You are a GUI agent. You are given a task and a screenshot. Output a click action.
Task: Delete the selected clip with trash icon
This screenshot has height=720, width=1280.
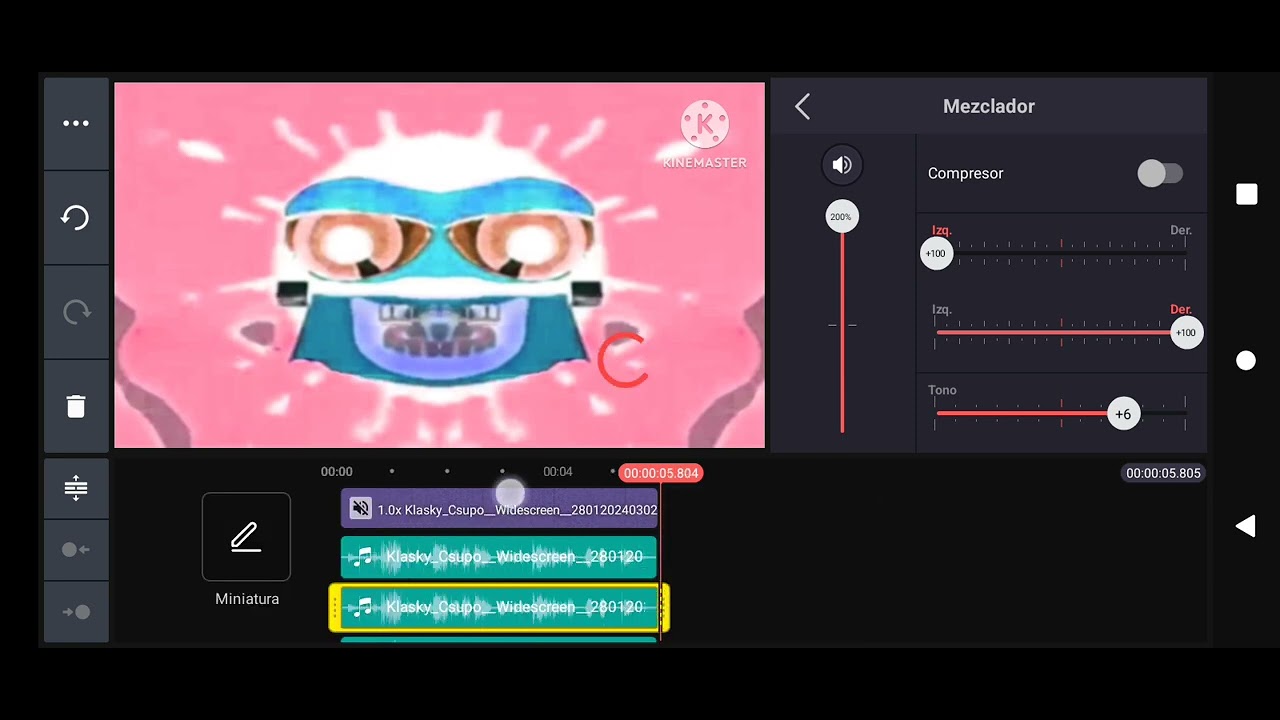click(76, 406)
